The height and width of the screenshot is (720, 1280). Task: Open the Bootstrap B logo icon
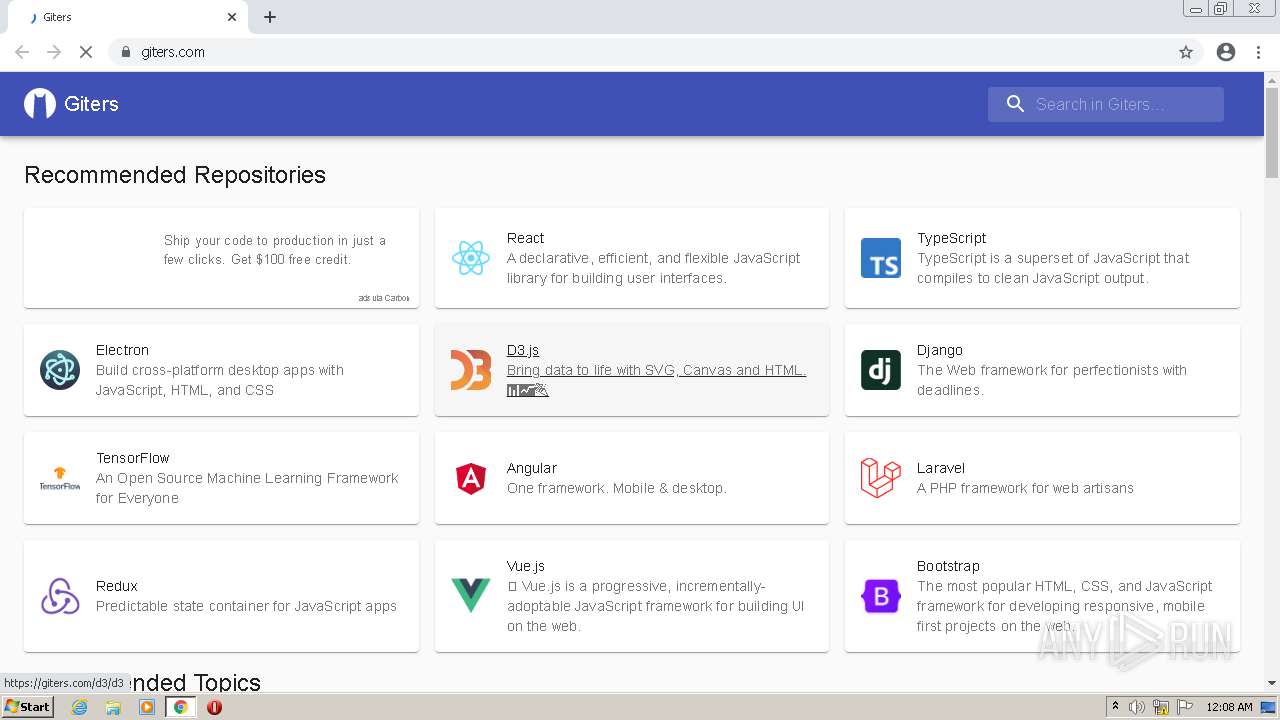click(881, 596)
